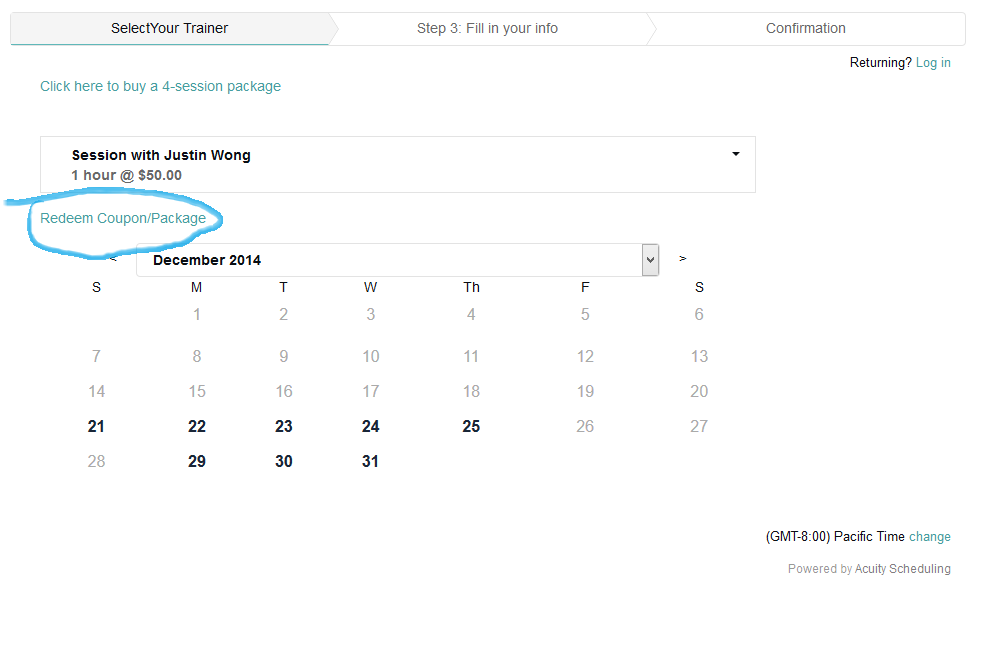Open the Log in link
Screen dimensions: 1002x651
tap(933, 63)
